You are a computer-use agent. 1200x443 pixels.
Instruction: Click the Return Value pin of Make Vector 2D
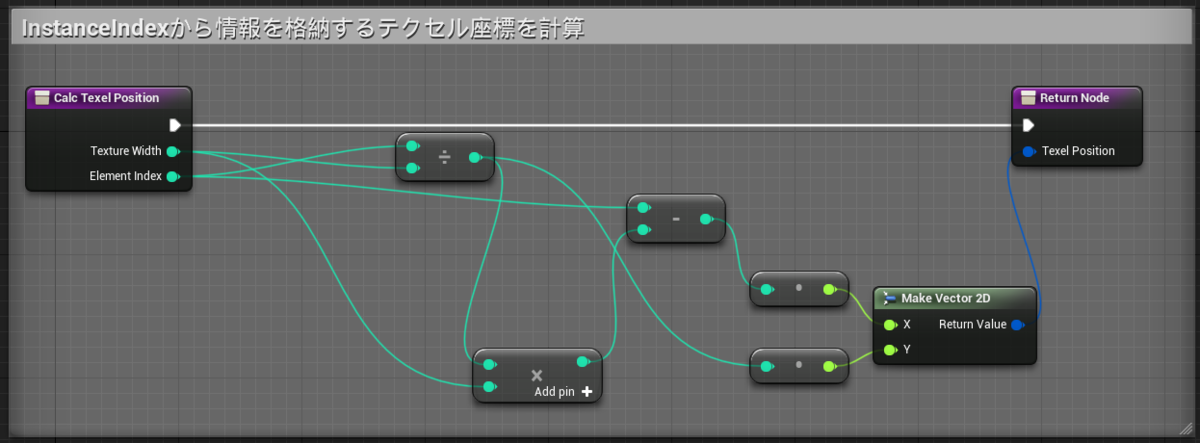[x=1018, y=324]
